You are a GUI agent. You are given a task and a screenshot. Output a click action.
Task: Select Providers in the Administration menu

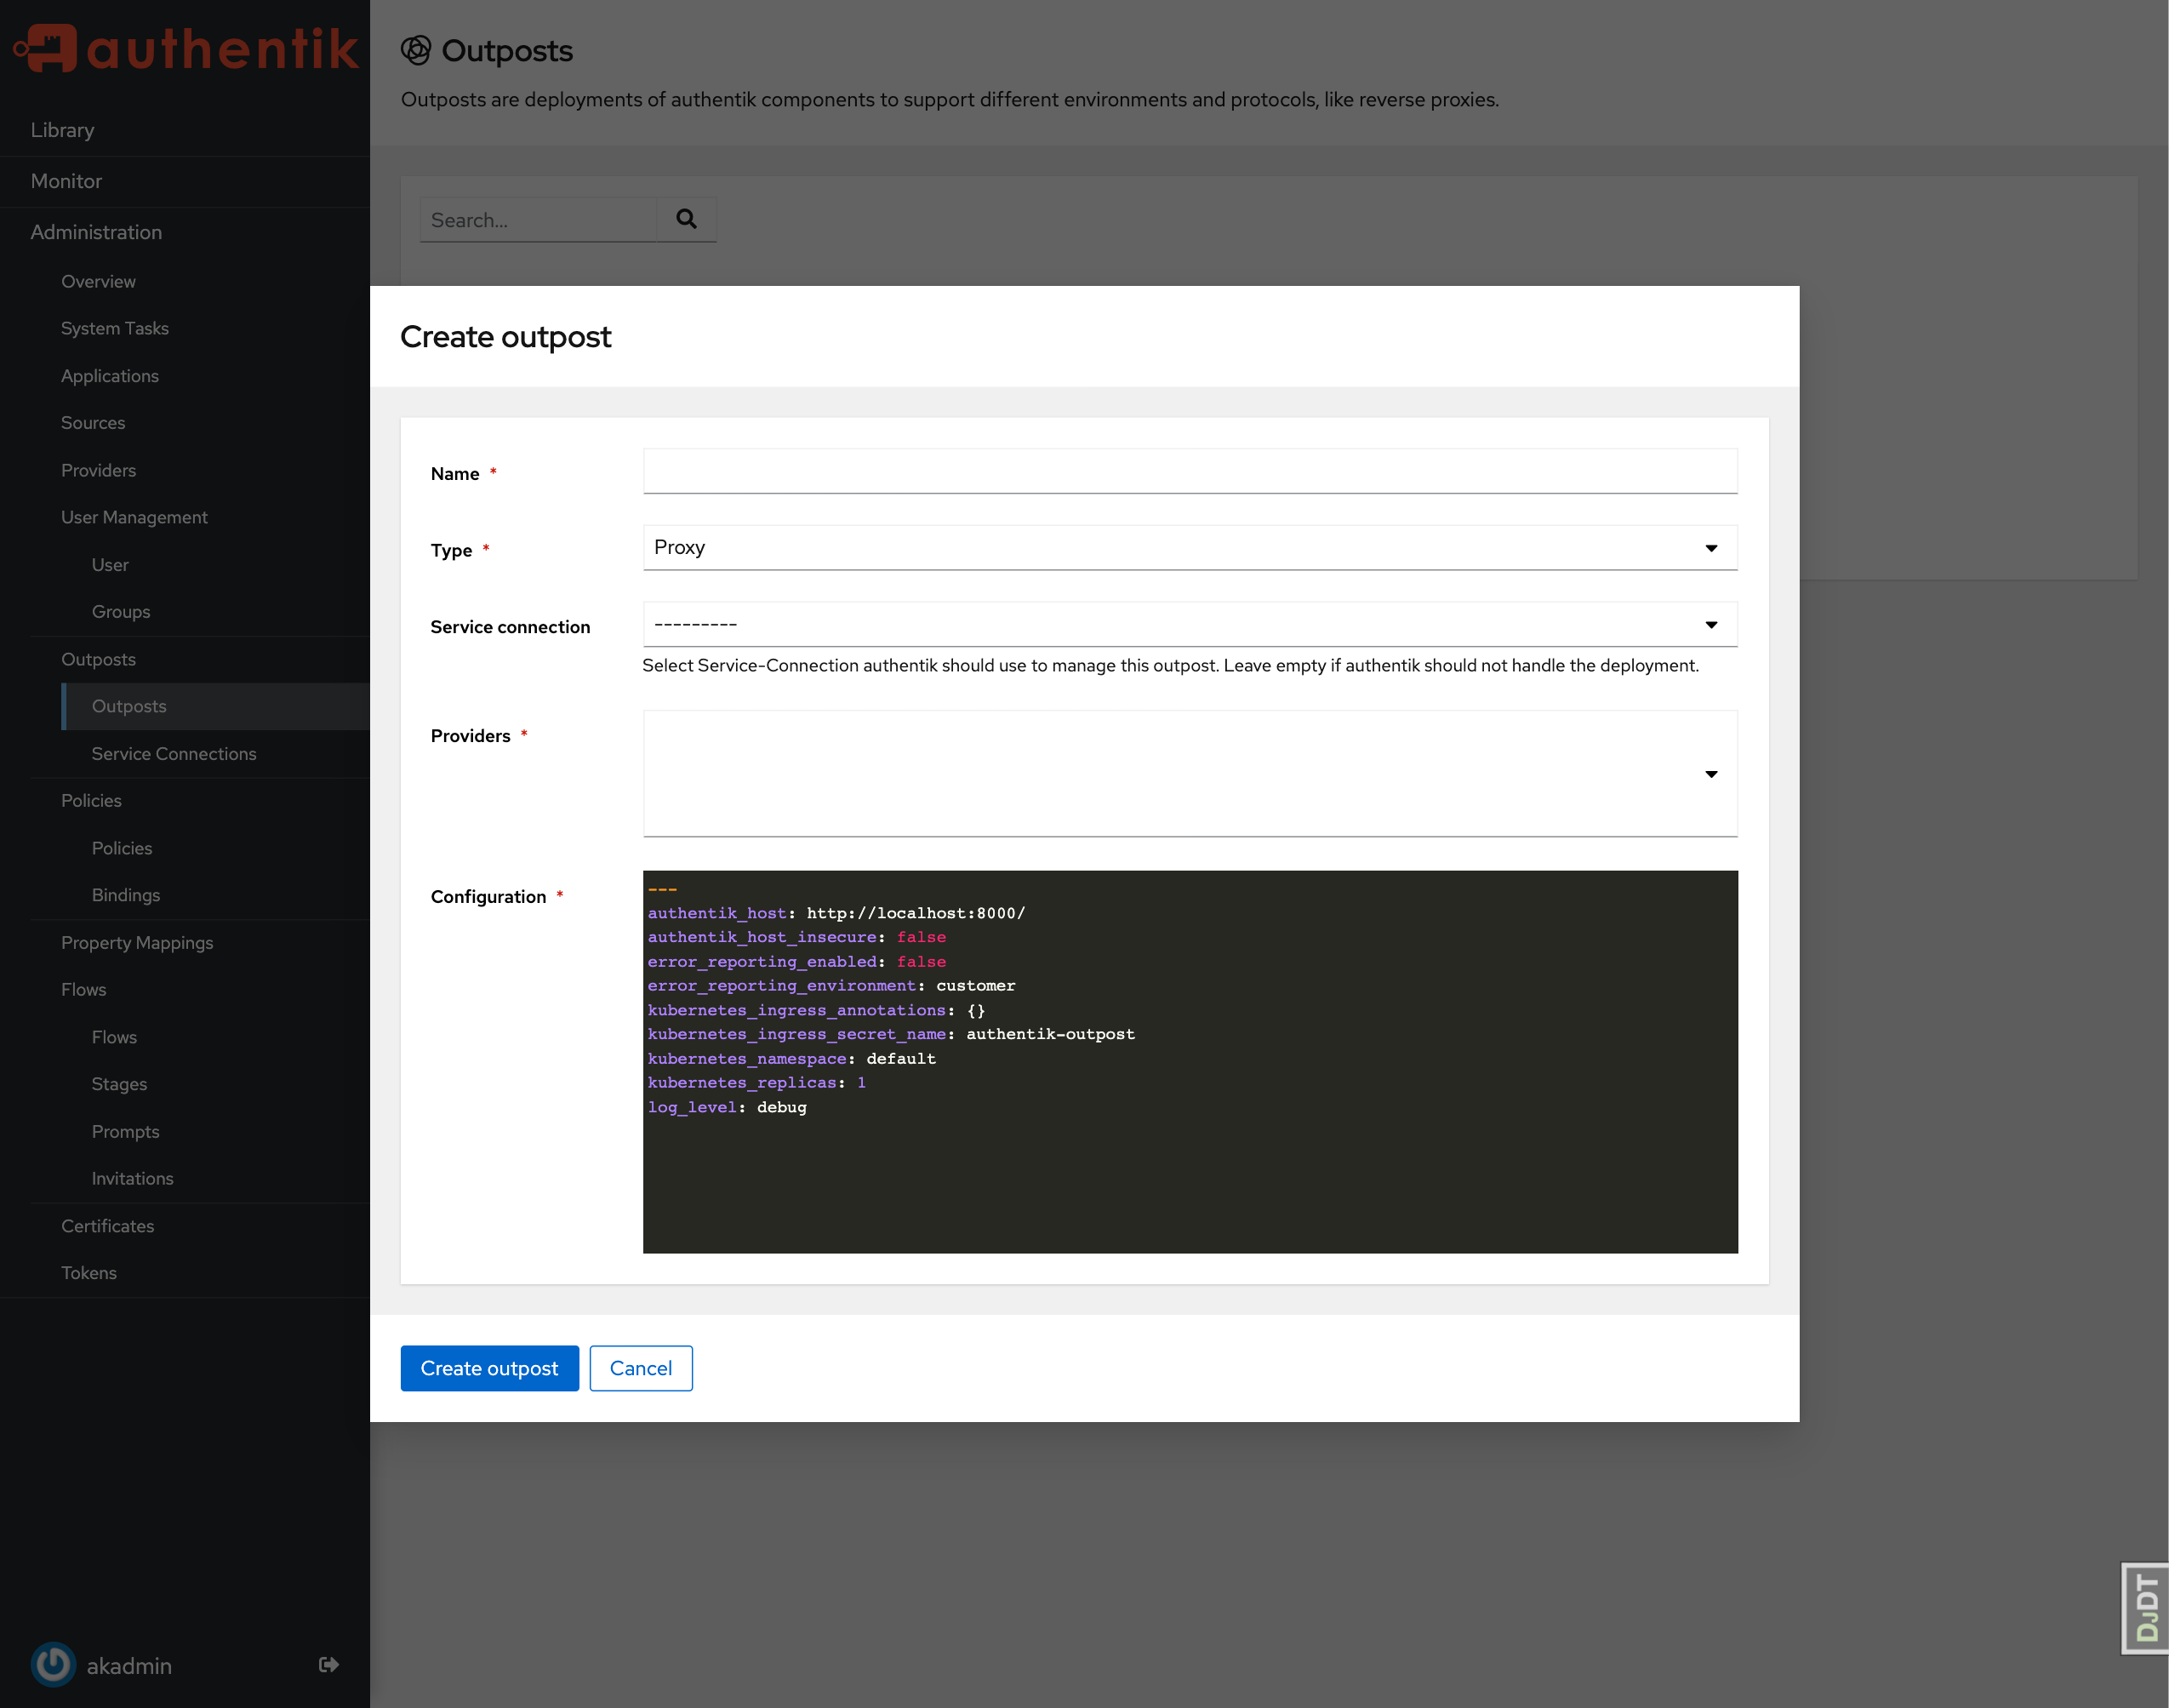(98, 470)
